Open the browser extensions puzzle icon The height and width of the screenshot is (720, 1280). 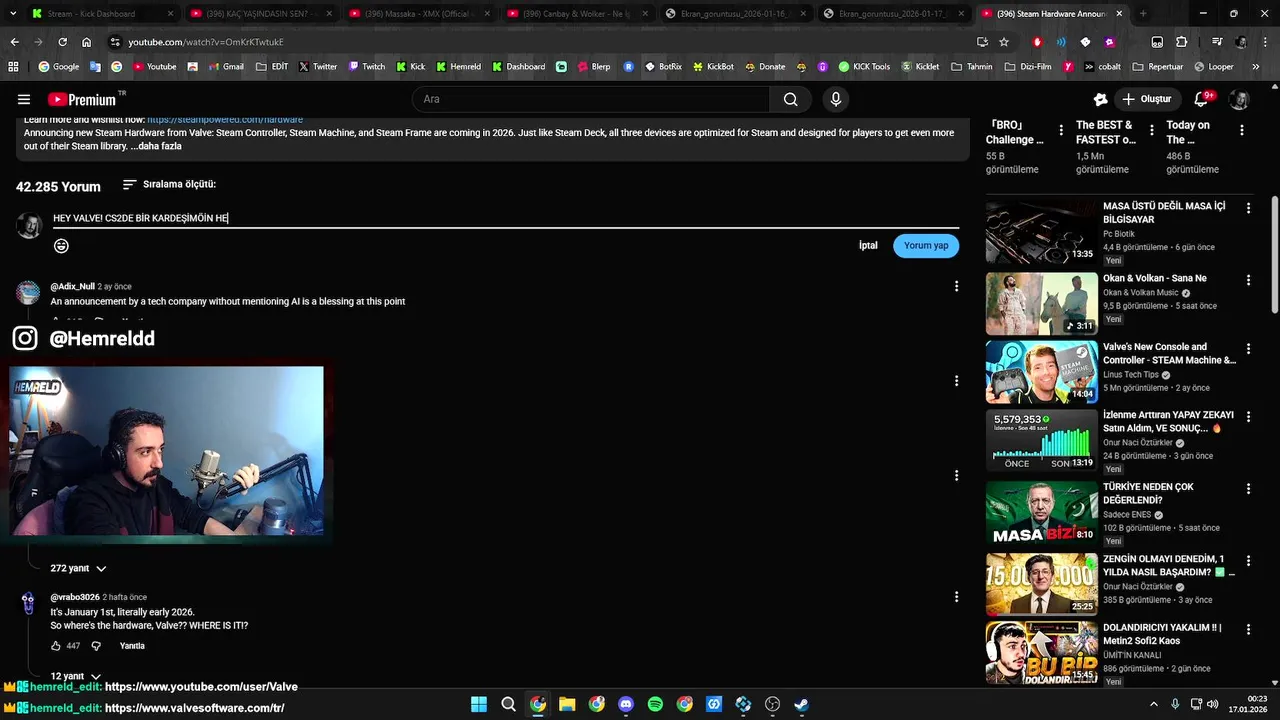[1182, 42]
